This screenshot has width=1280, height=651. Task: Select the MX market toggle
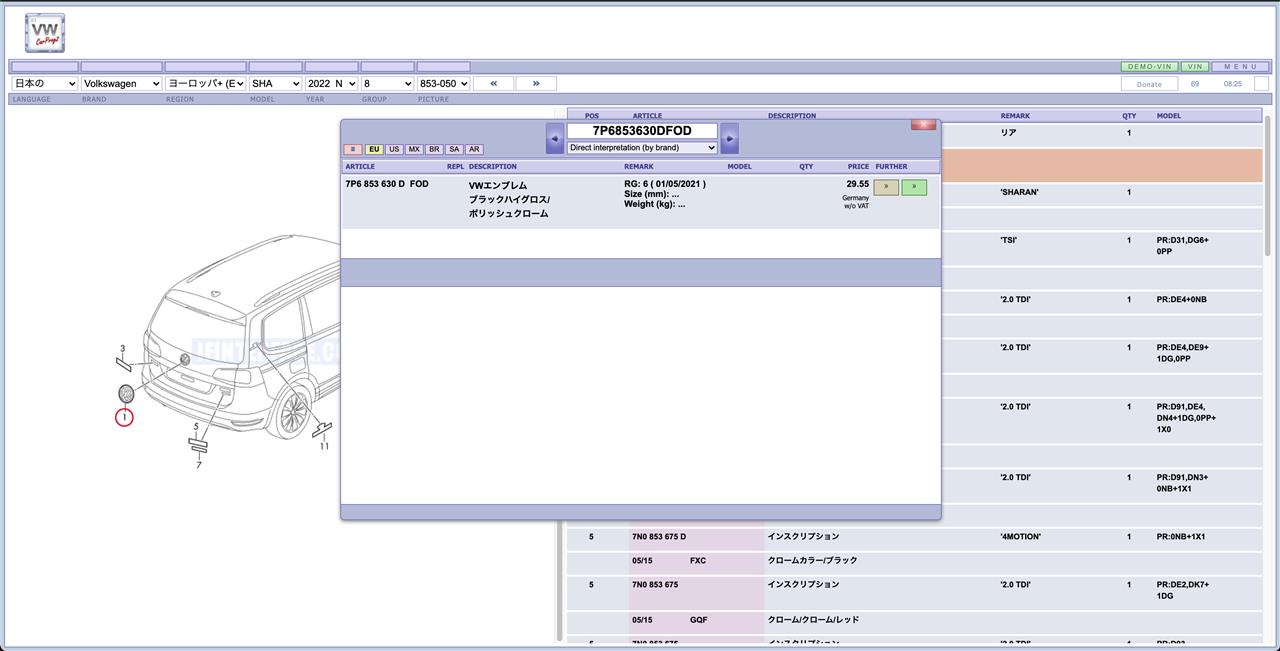(414, 149)
